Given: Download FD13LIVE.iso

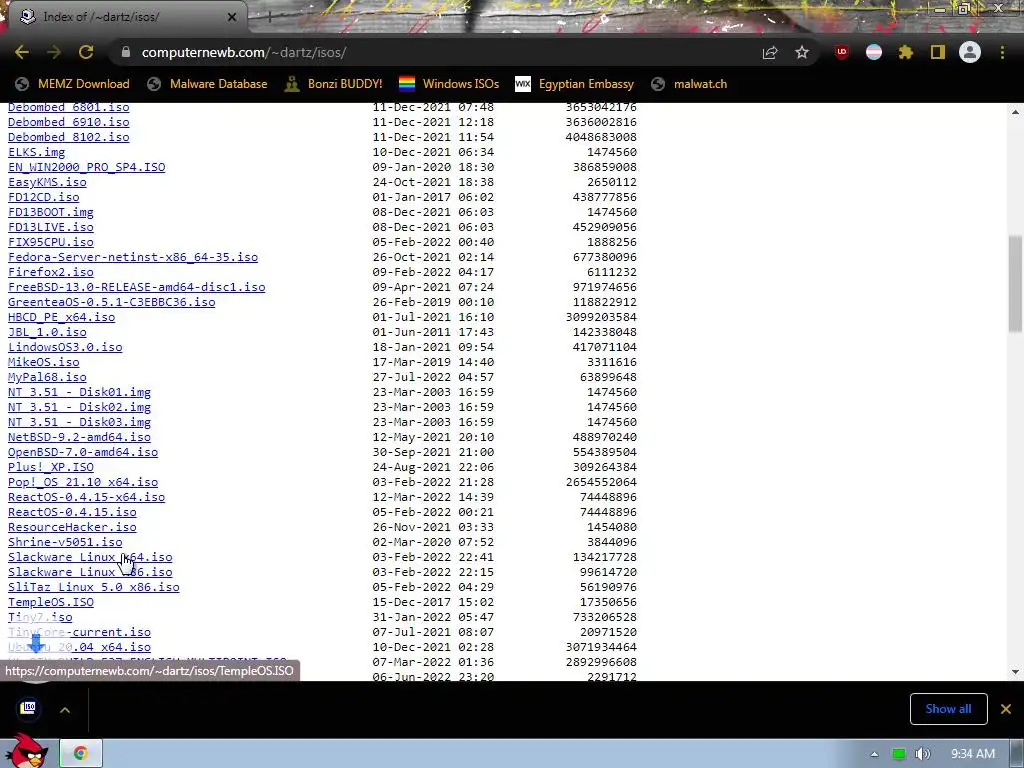Looking at the screenshot, I should pos(51,227).
